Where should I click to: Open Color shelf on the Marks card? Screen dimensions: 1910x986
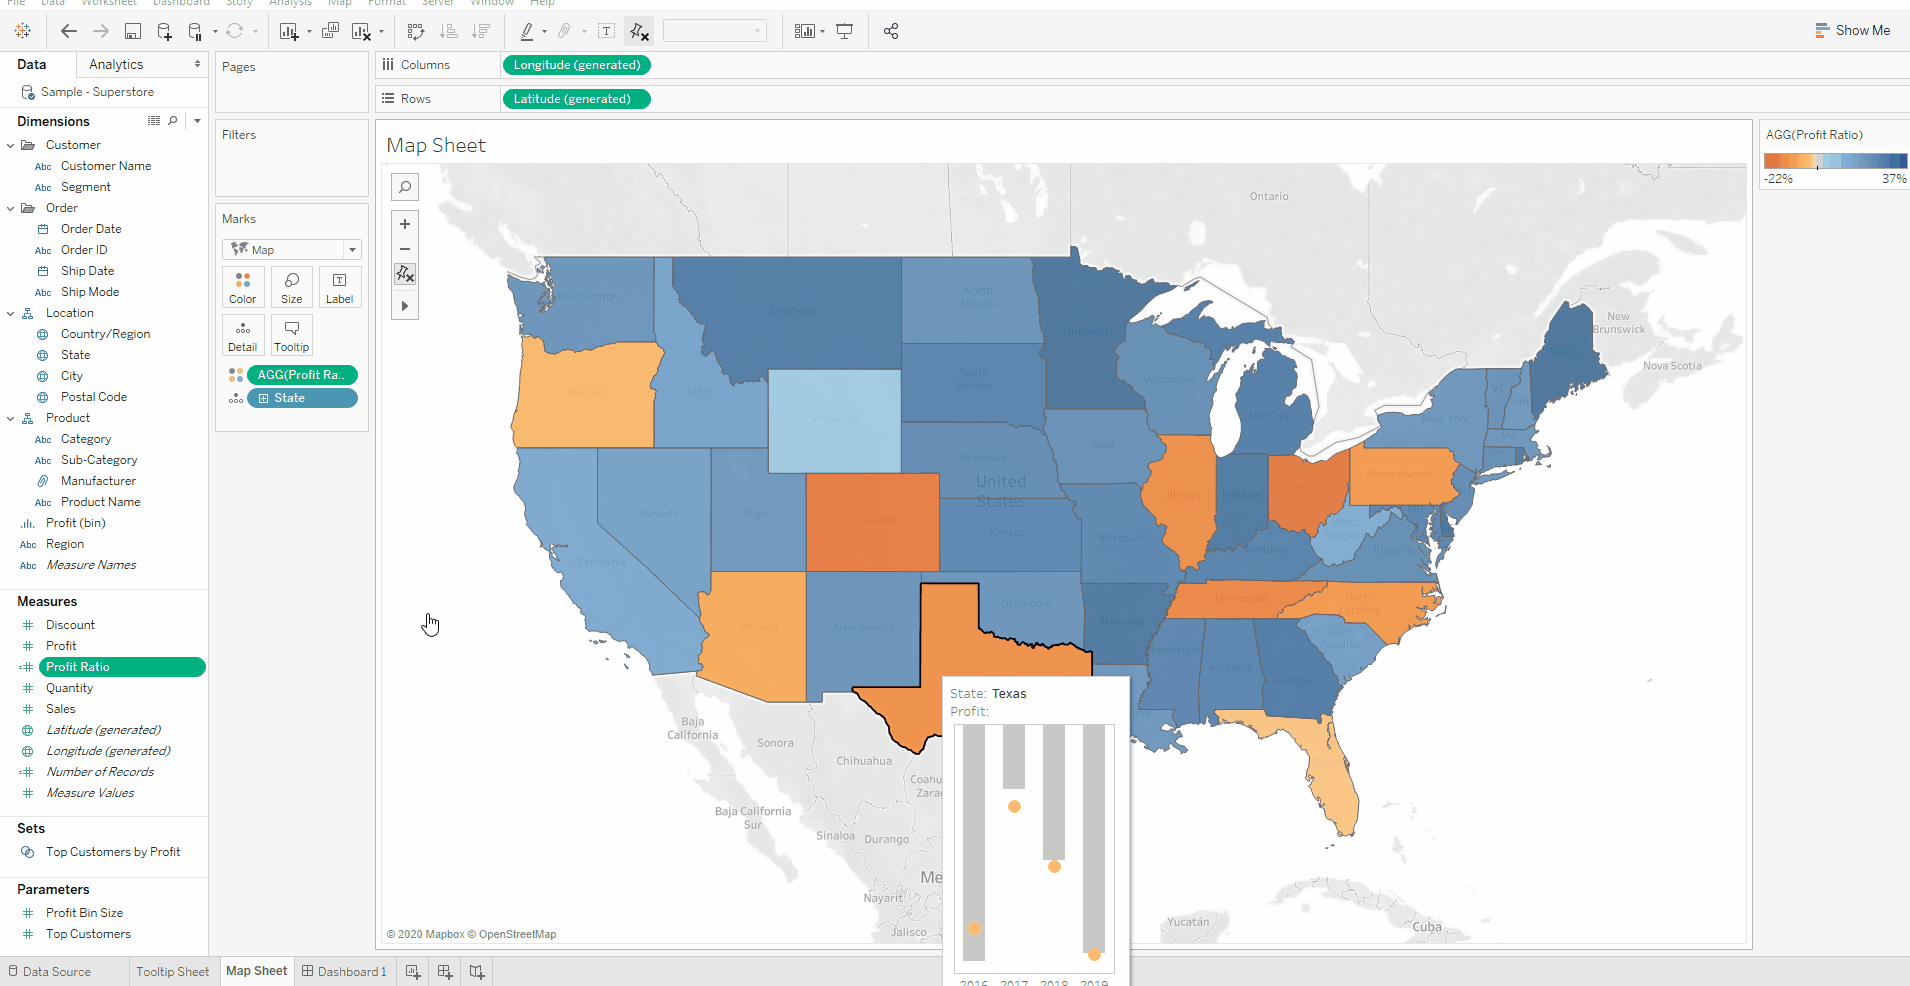[x=242, y=287]
